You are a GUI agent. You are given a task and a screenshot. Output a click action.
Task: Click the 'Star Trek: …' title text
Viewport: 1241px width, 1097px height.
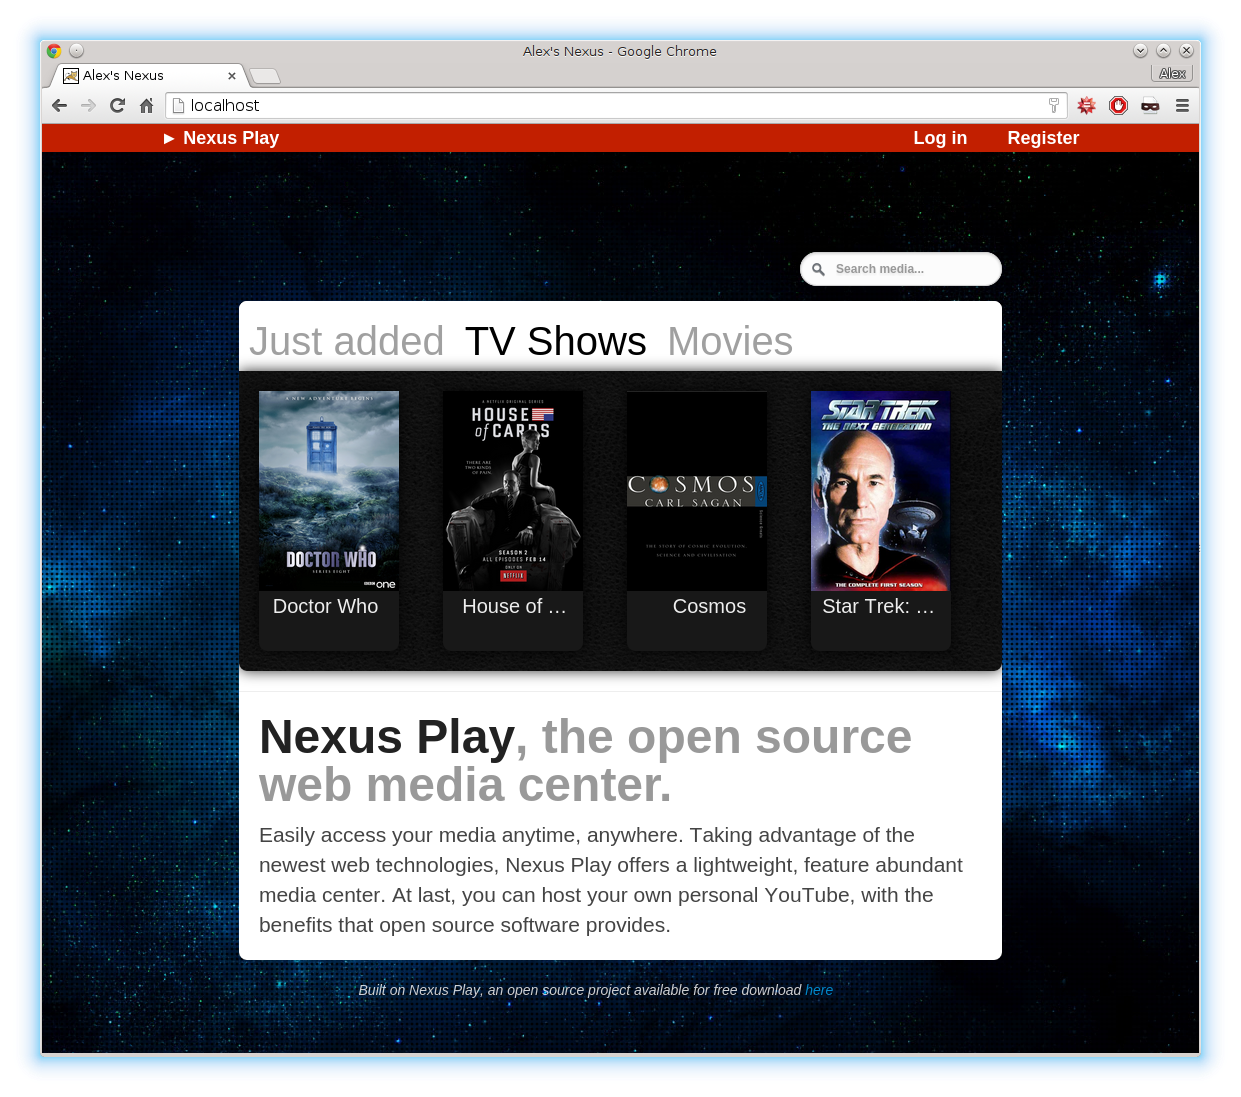[878, 606]
